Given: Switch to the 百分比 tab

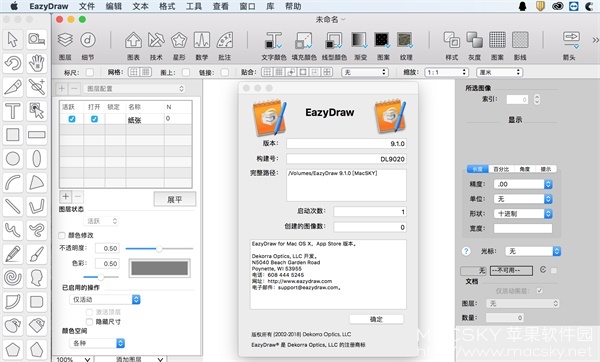Looking at the screenshot, I should point(501,169).
